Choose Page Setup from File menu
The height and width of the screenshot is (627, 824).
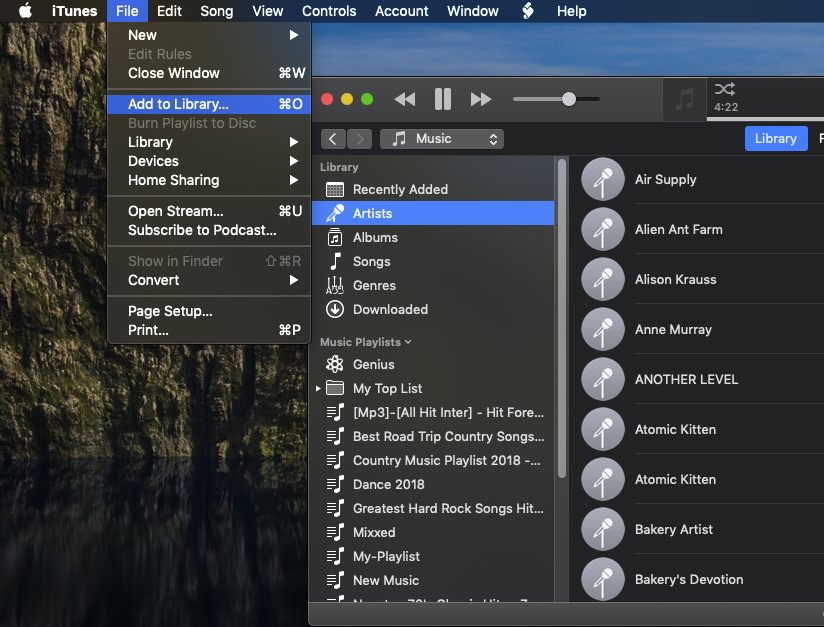pos(209,311)
